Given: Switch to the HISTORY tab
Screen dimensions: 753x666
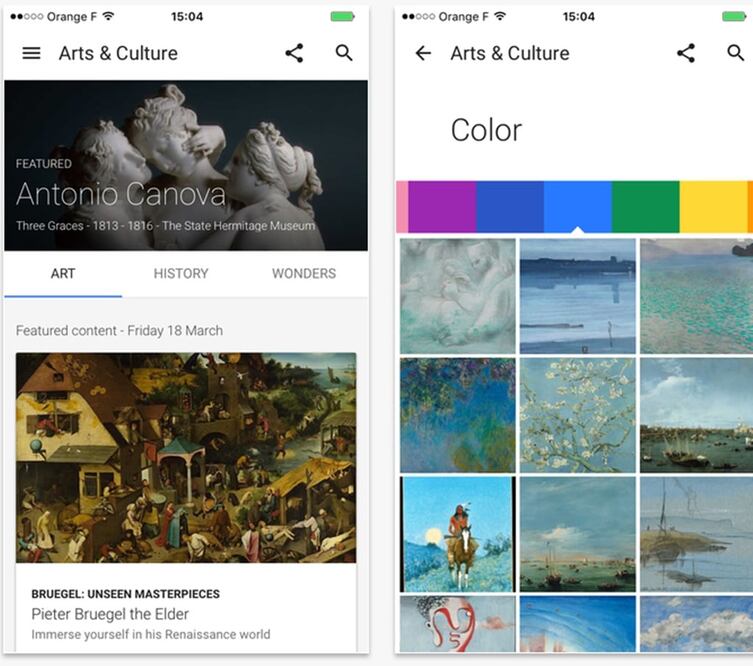Looking at the screenshot, I should coord(181,273).
